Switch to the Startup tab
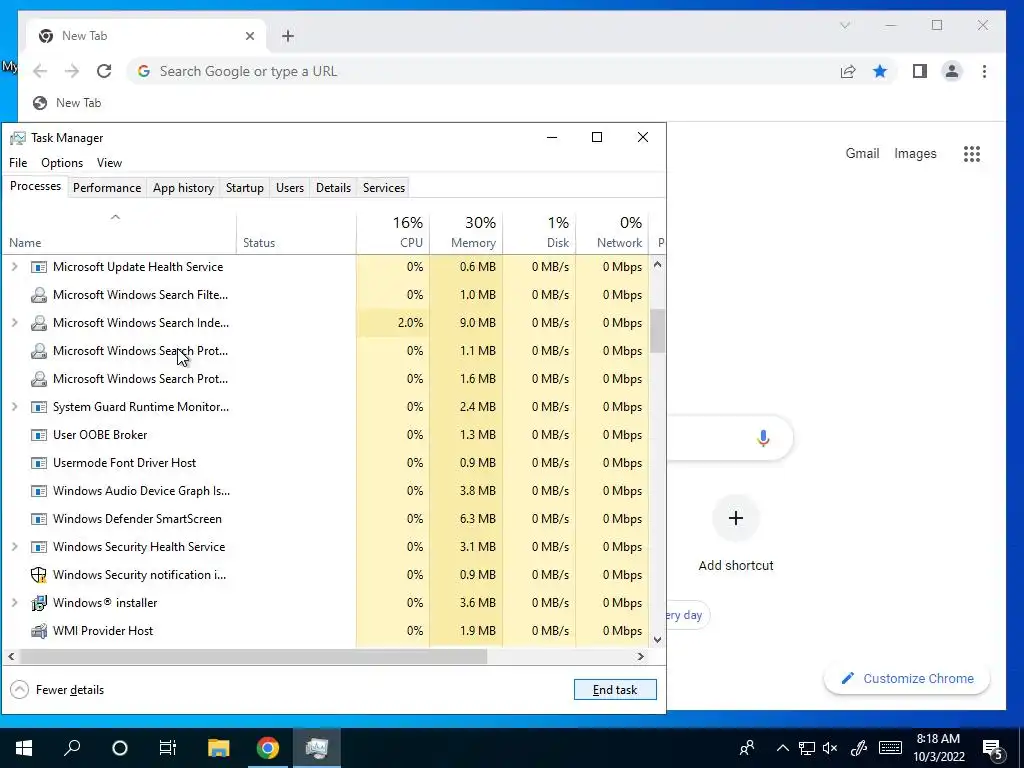Screen dimensions: 1024x768 (x=245, y=188)
